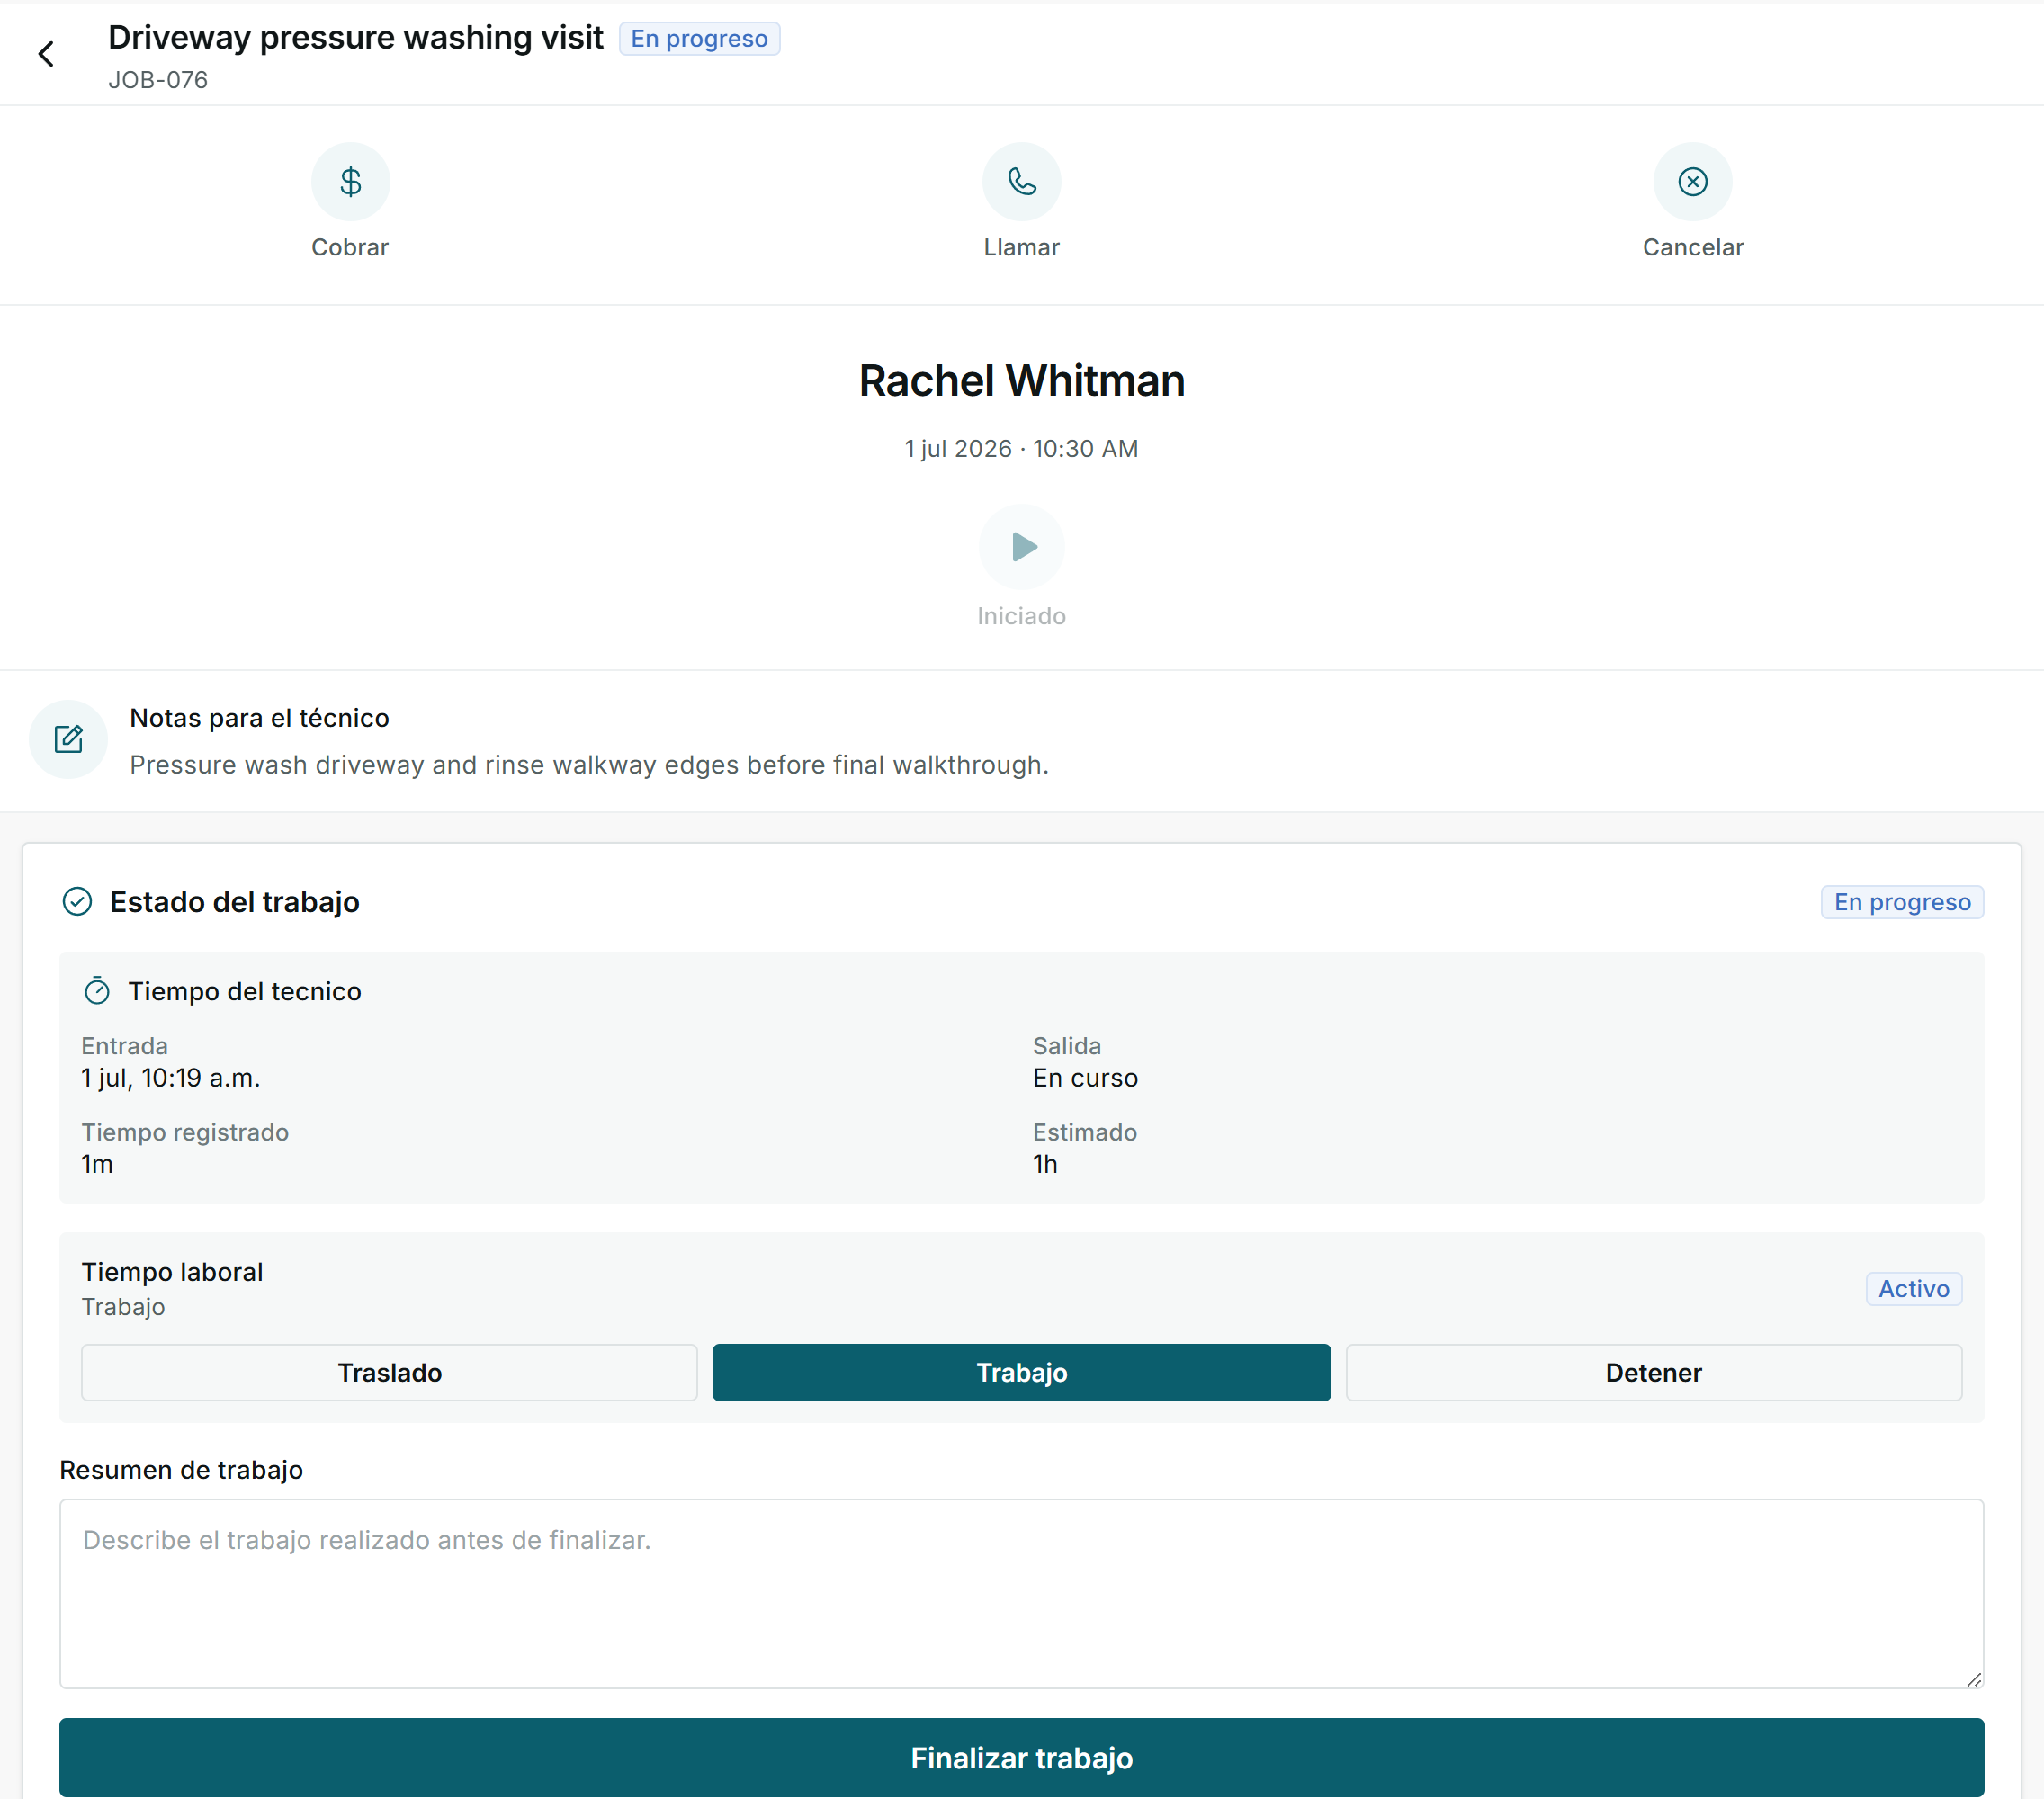
Task: Go back using the left arrow
Action: pos(46,54)
